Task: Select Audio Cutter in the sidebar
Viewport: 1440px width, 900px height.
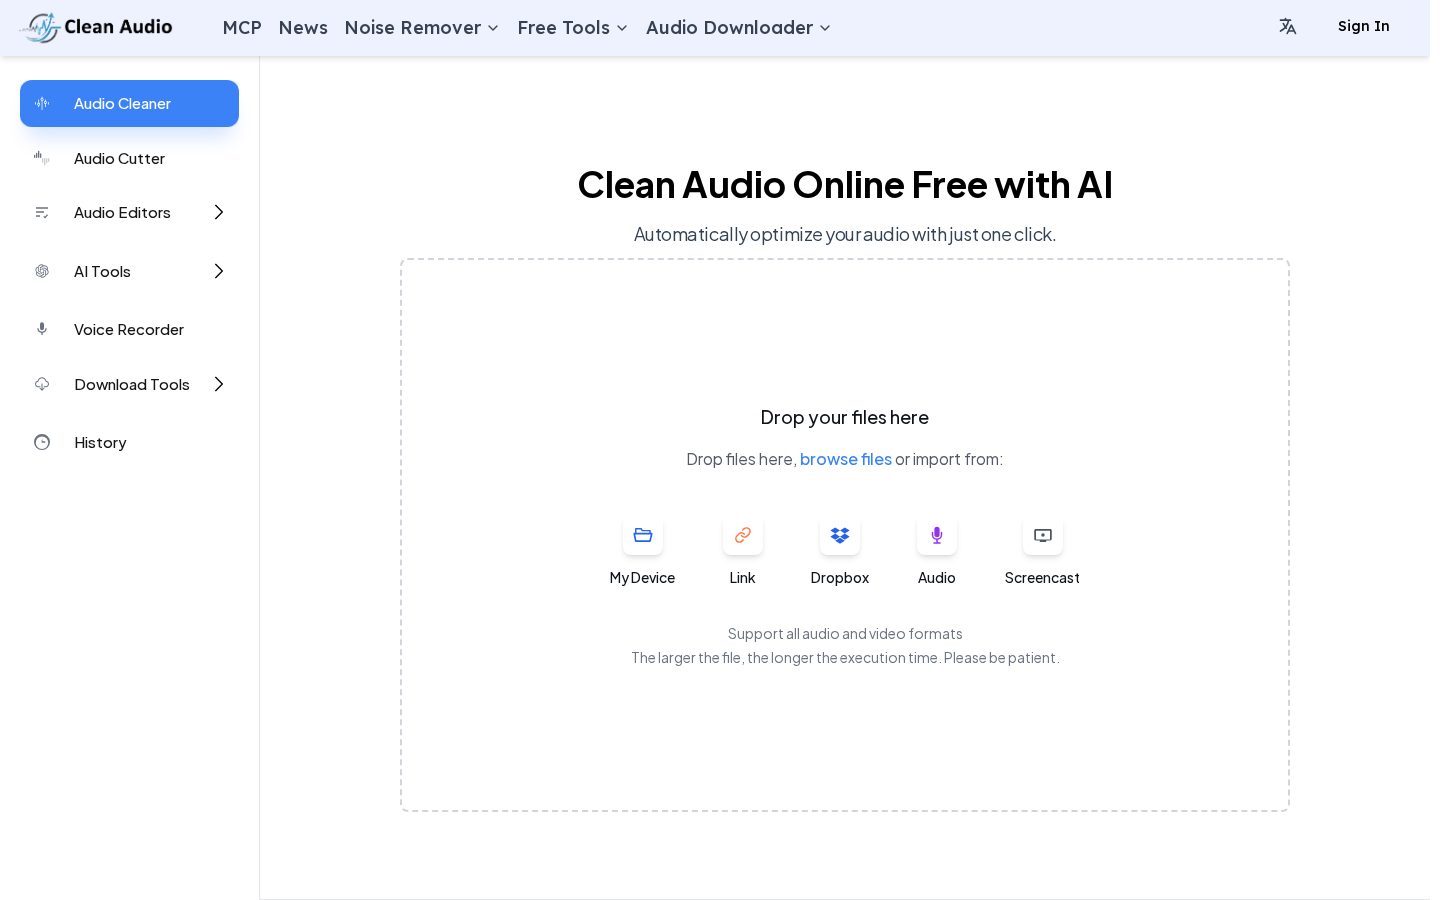Action: click(x=130, y=158)
